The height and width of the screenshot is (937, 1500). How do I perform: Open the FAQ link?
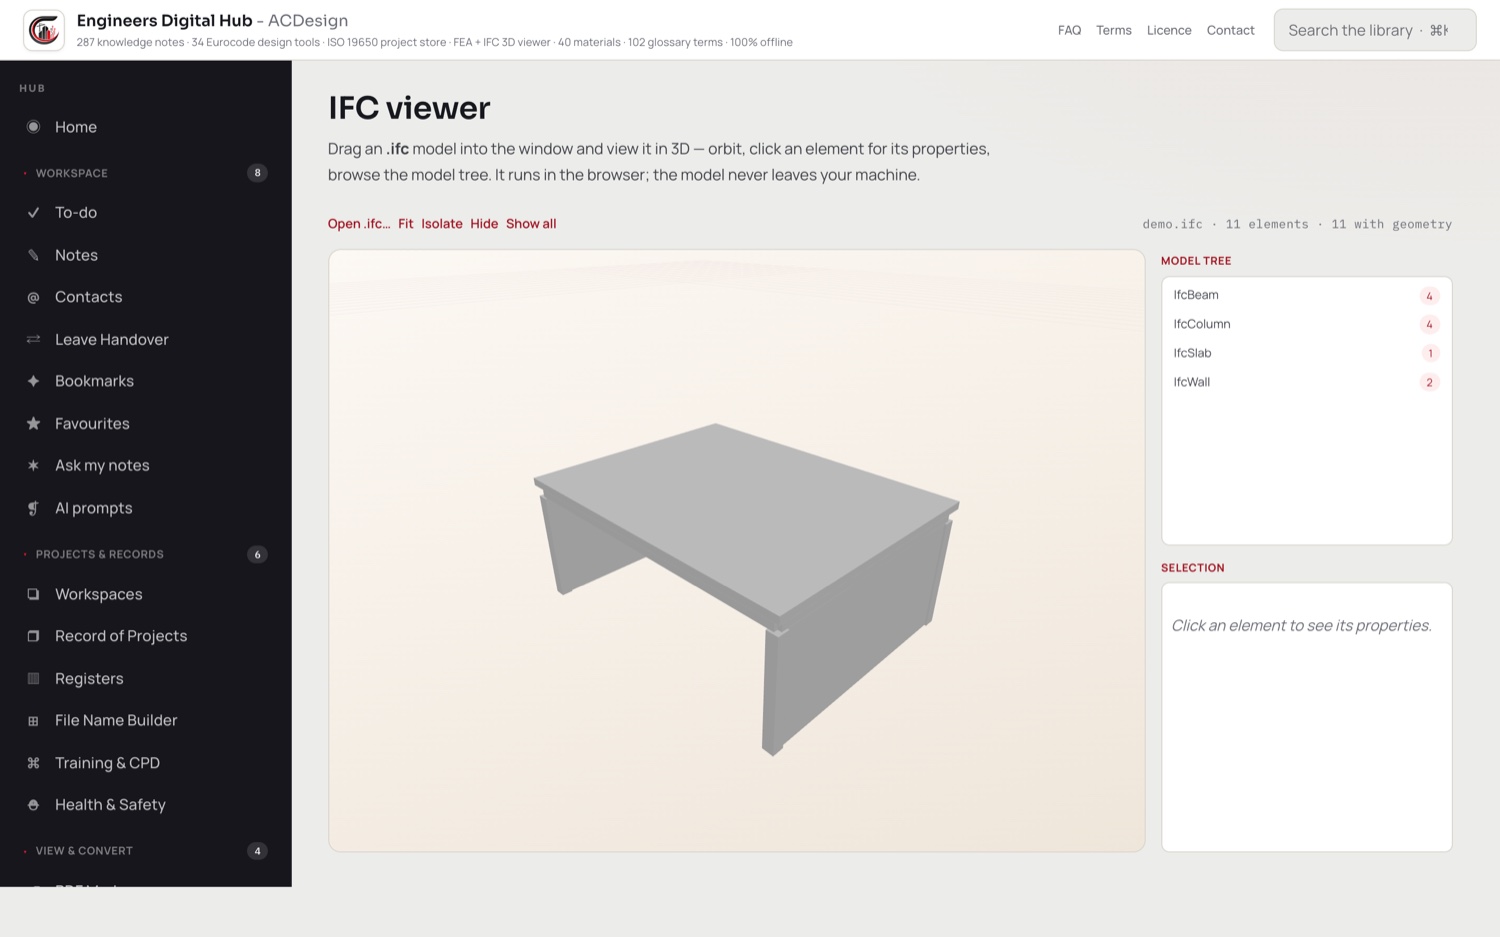pyautogui.click(x=1069, y=30)
